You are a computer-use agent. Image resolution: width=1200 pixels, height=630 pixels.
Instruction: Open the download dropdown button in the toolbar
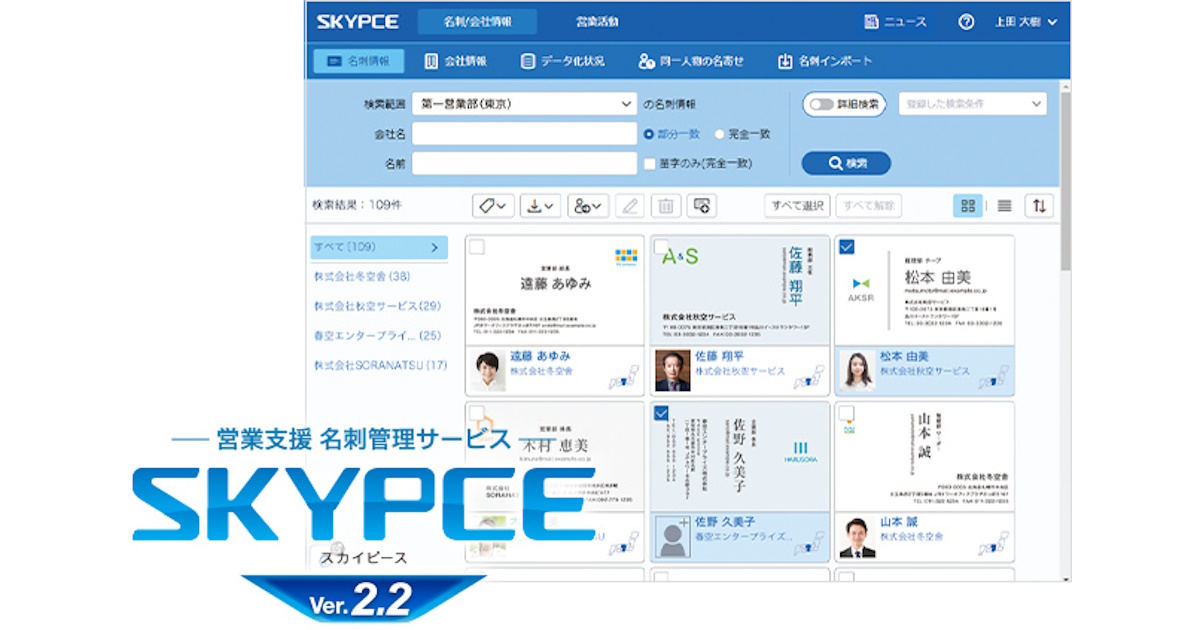pos(541,206)
